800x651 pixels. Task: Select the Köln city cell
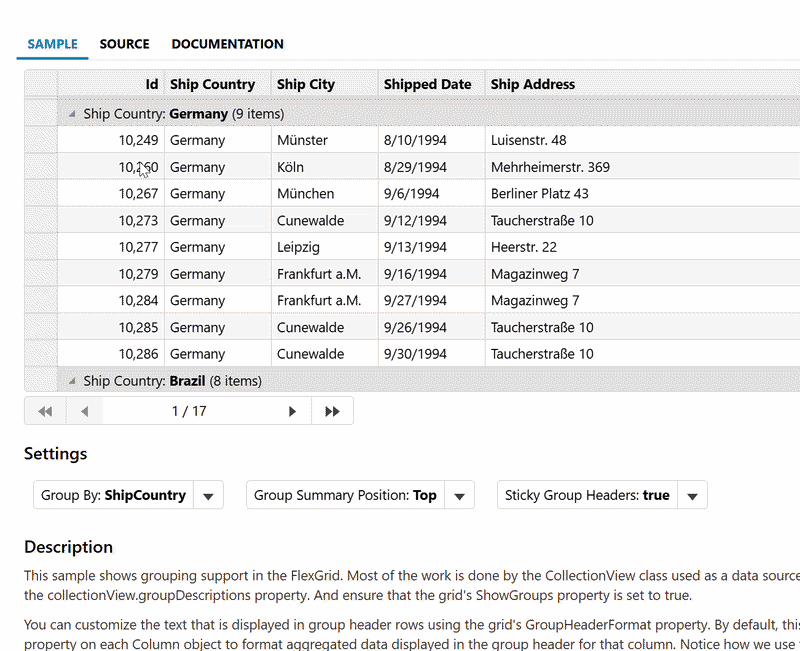(325, 167)
